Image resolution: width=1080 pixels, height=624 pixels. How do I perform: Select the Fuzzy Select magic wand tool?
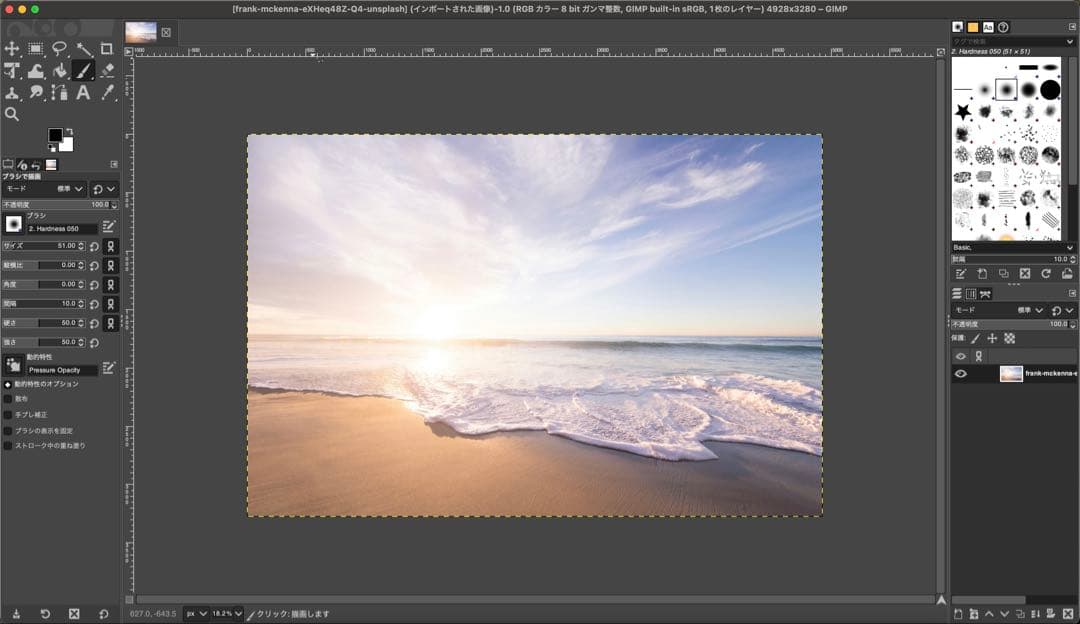tap(83, 48)
